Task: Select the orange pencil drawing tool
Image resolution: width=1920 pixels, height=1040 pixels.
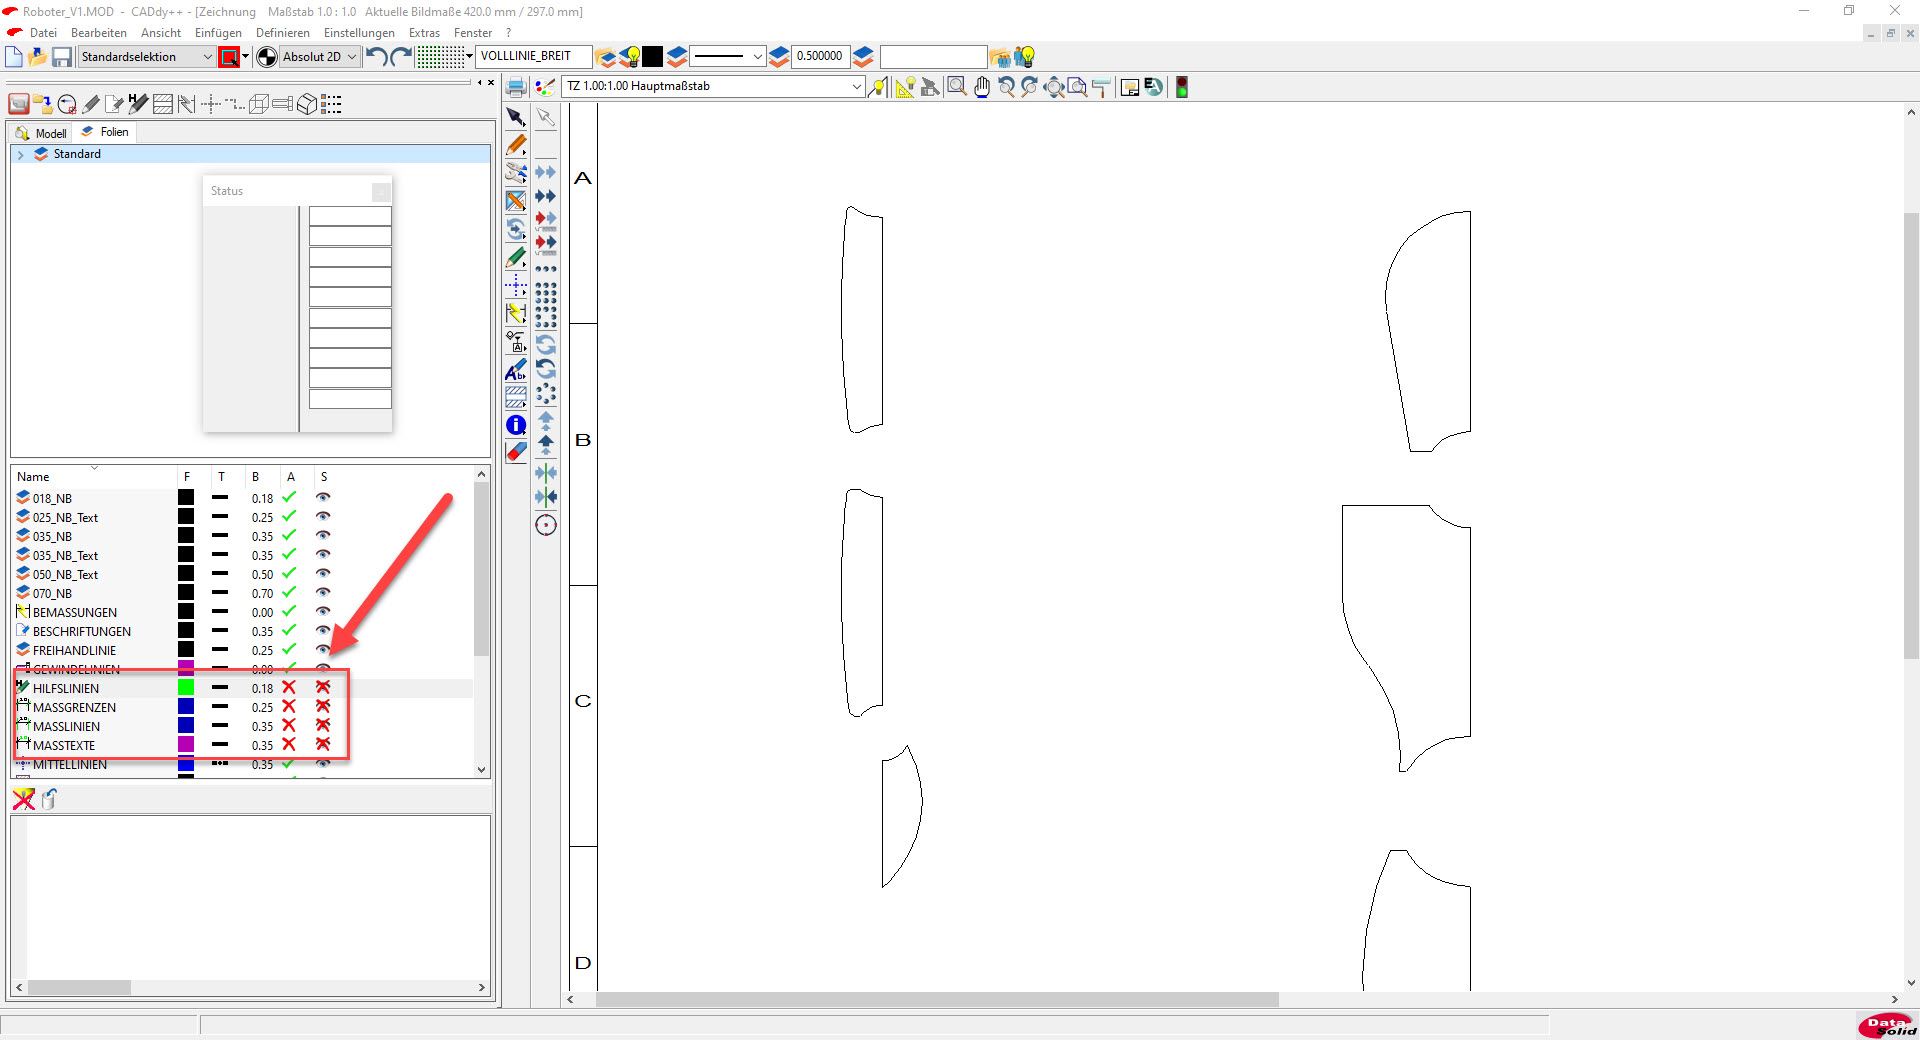Action: coord(516,145)
